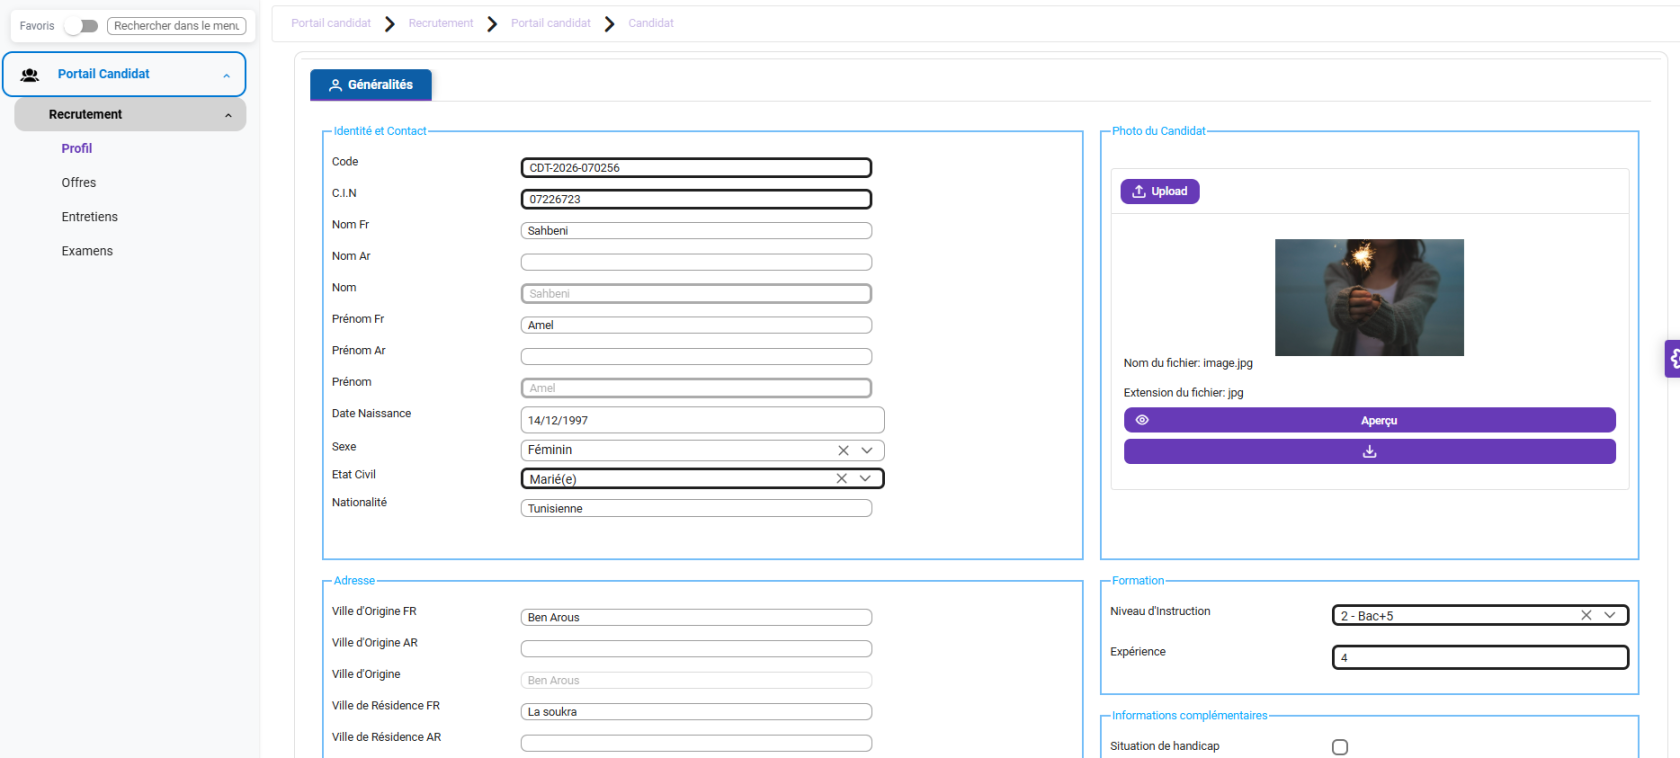Focus the Ville d'Origine AR field
Image resolution: width=1680 pixels, height=758 pixels.
(696, 649)
